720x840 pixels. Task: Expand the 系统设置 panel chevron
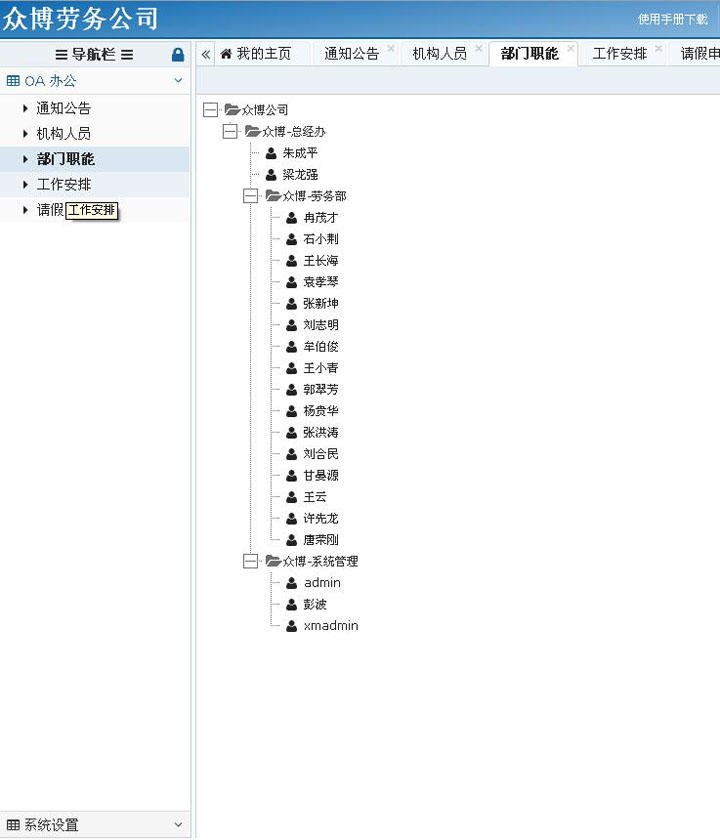(178, 825)
